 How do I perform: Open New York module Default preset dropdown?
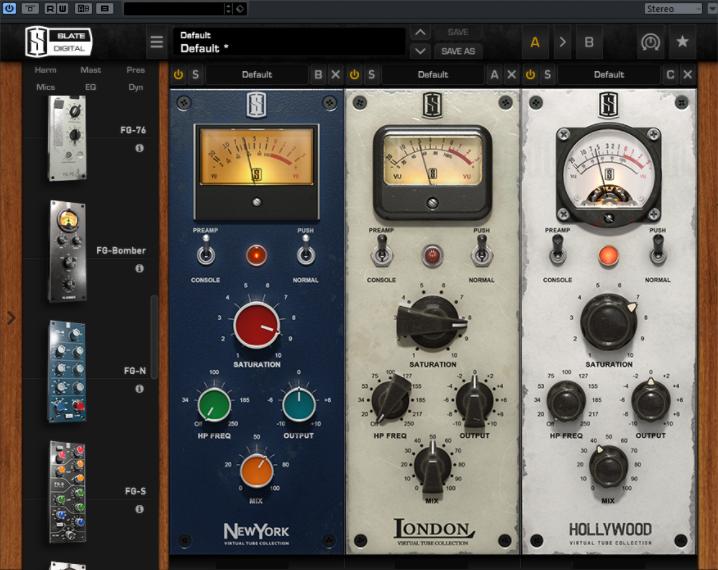point(257,75)
